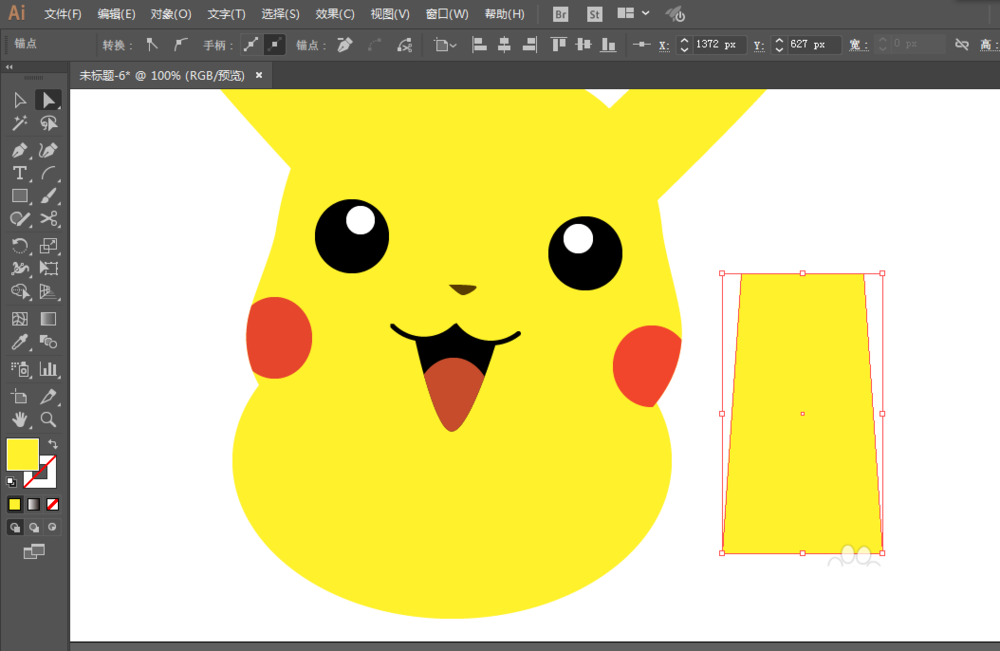Open the arrange documents dropdown
This screenshot has width=1000, height=651.
coord(633,13)
